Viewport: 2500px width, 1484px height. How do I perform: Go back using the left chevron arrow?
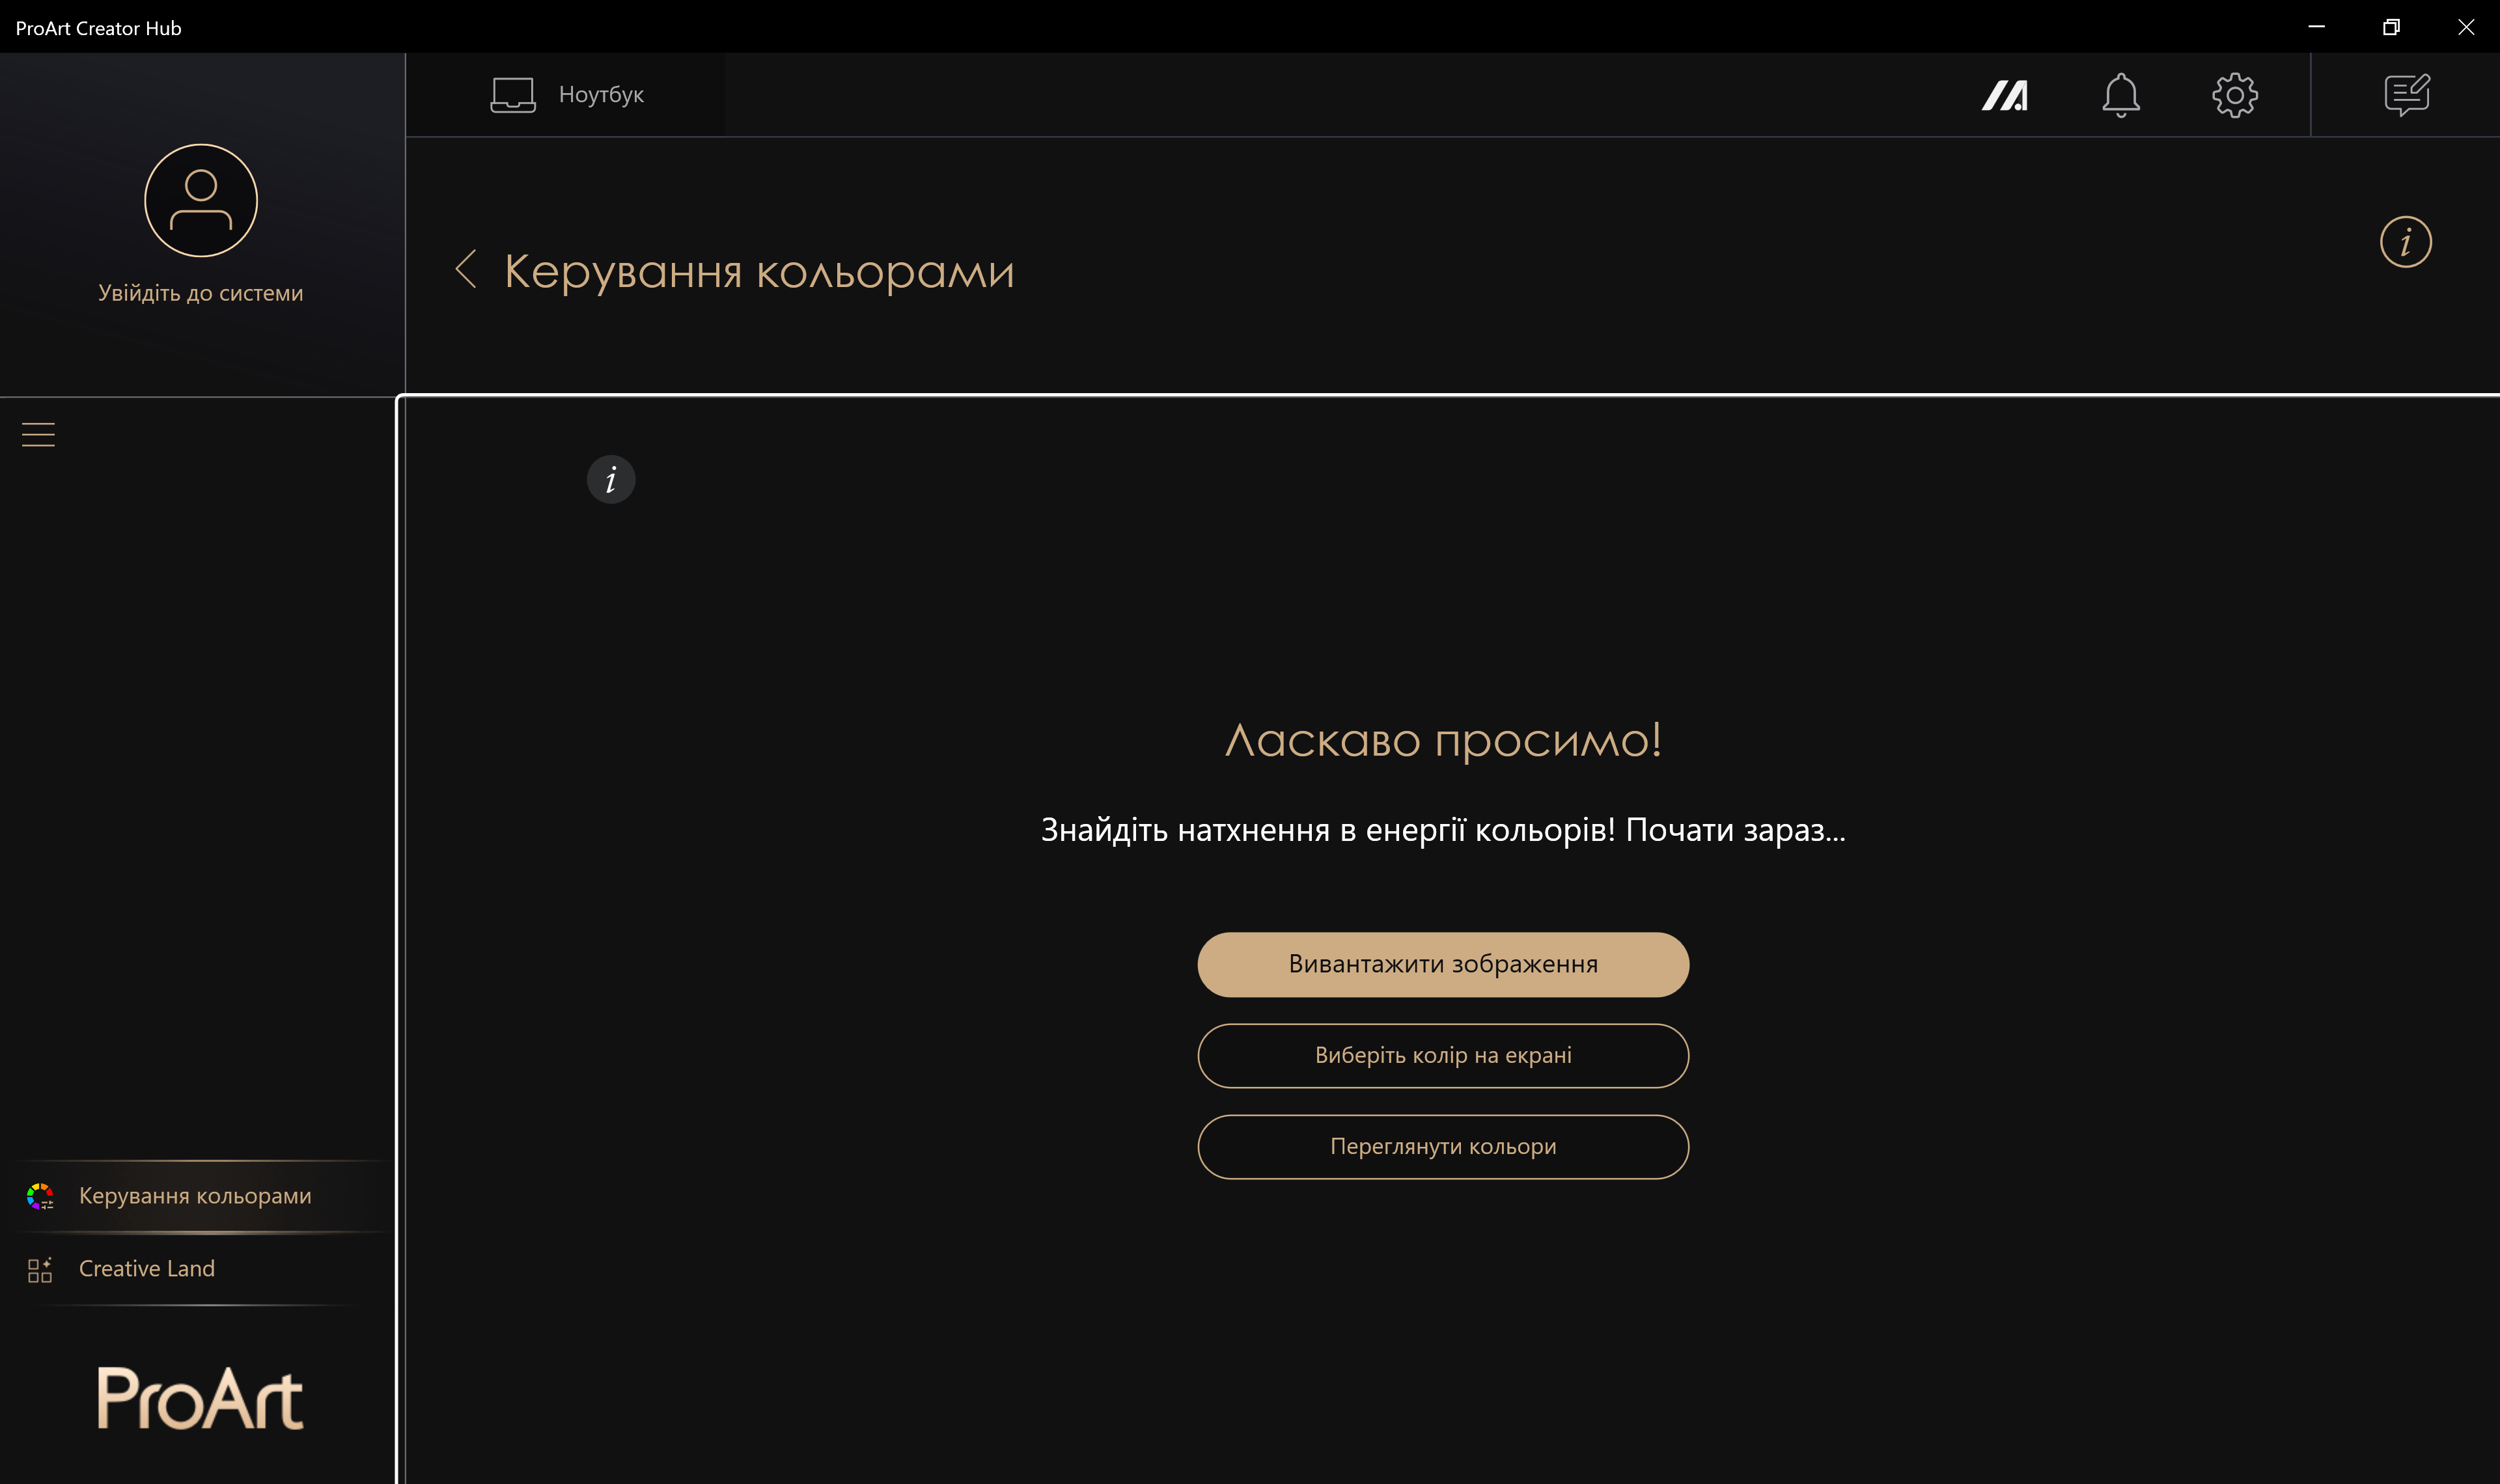pyautogui.click(x=465, y=270)
